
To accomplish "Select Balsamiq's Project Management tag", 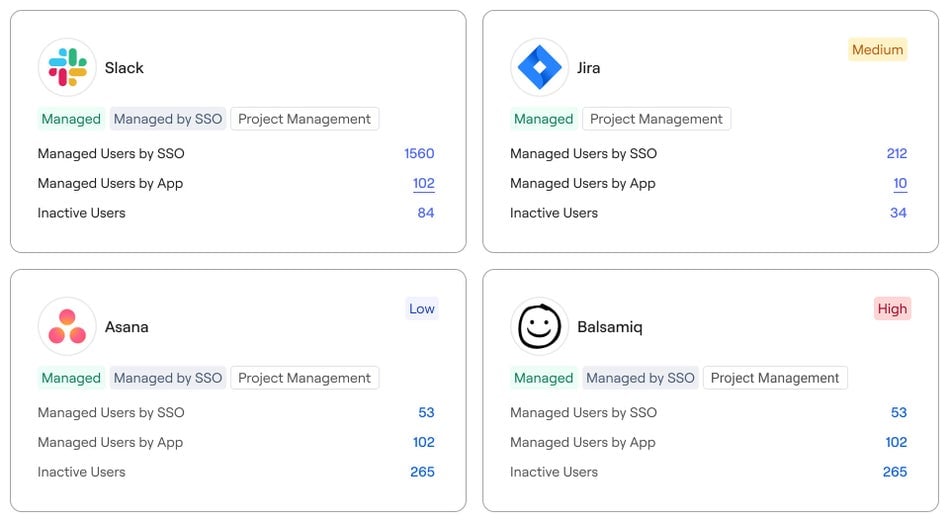I will (775, 378).
